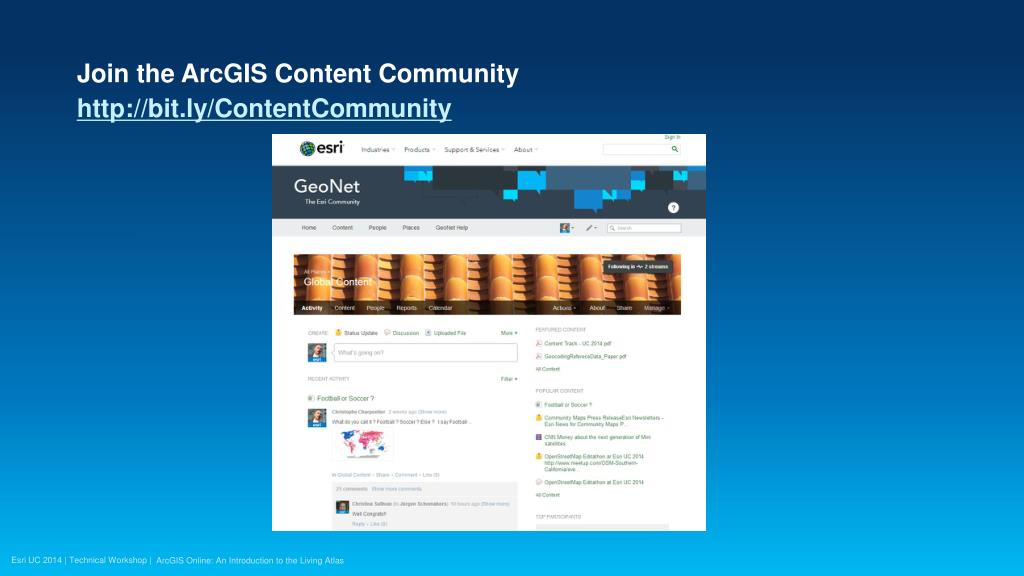Click the Uploaded File icon

click(x=428, y=332)
